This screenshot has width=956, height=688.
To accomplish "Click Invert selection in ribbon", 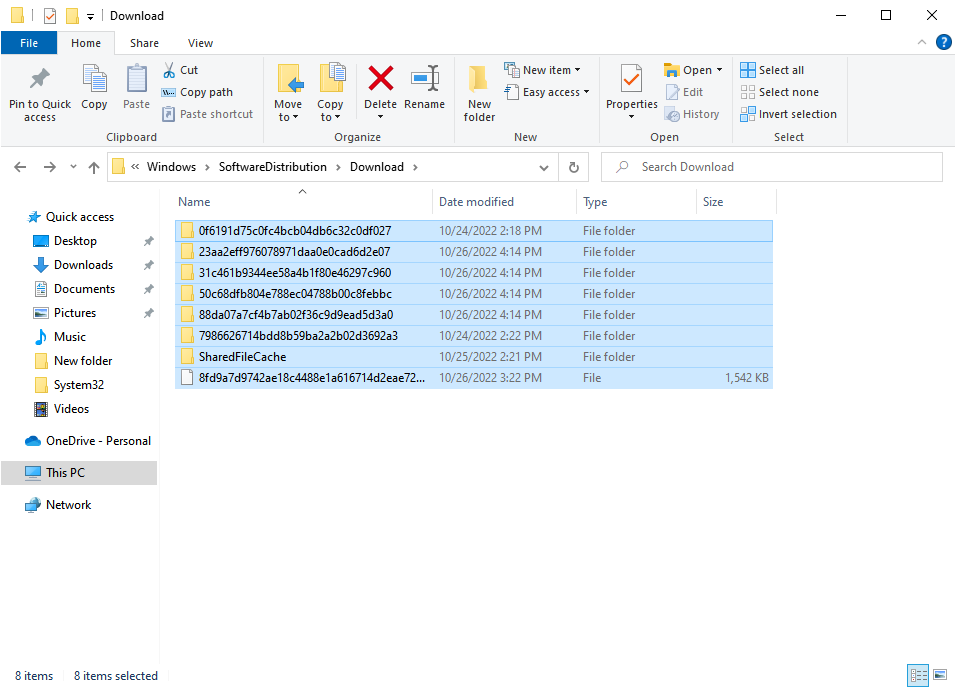I will [788, 114].
